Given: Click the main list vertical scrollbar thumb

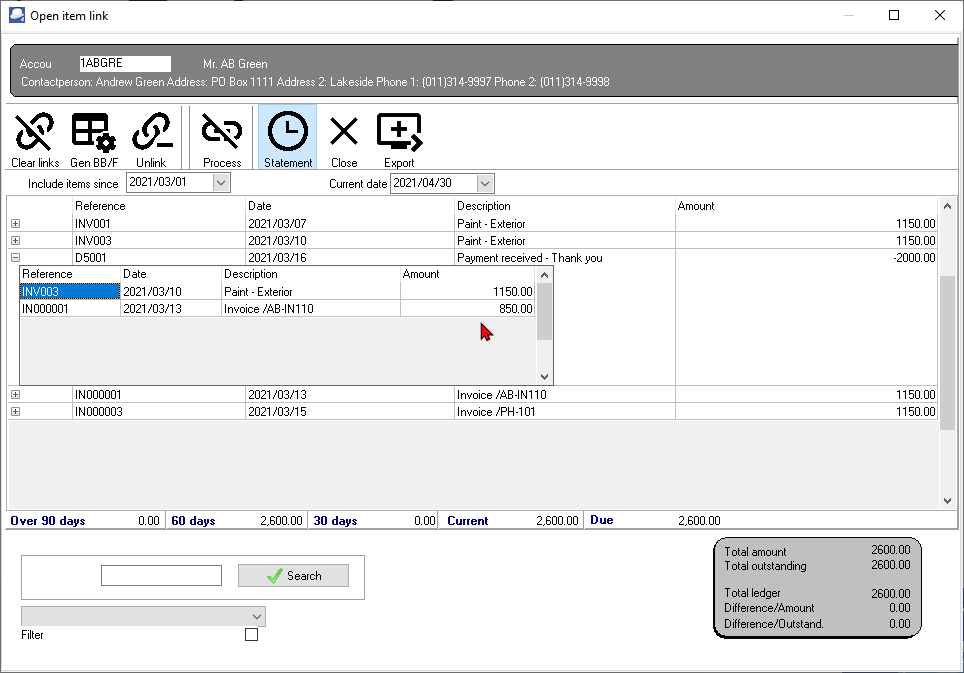Looking at the screenshot, I should [x=947, y=353].
